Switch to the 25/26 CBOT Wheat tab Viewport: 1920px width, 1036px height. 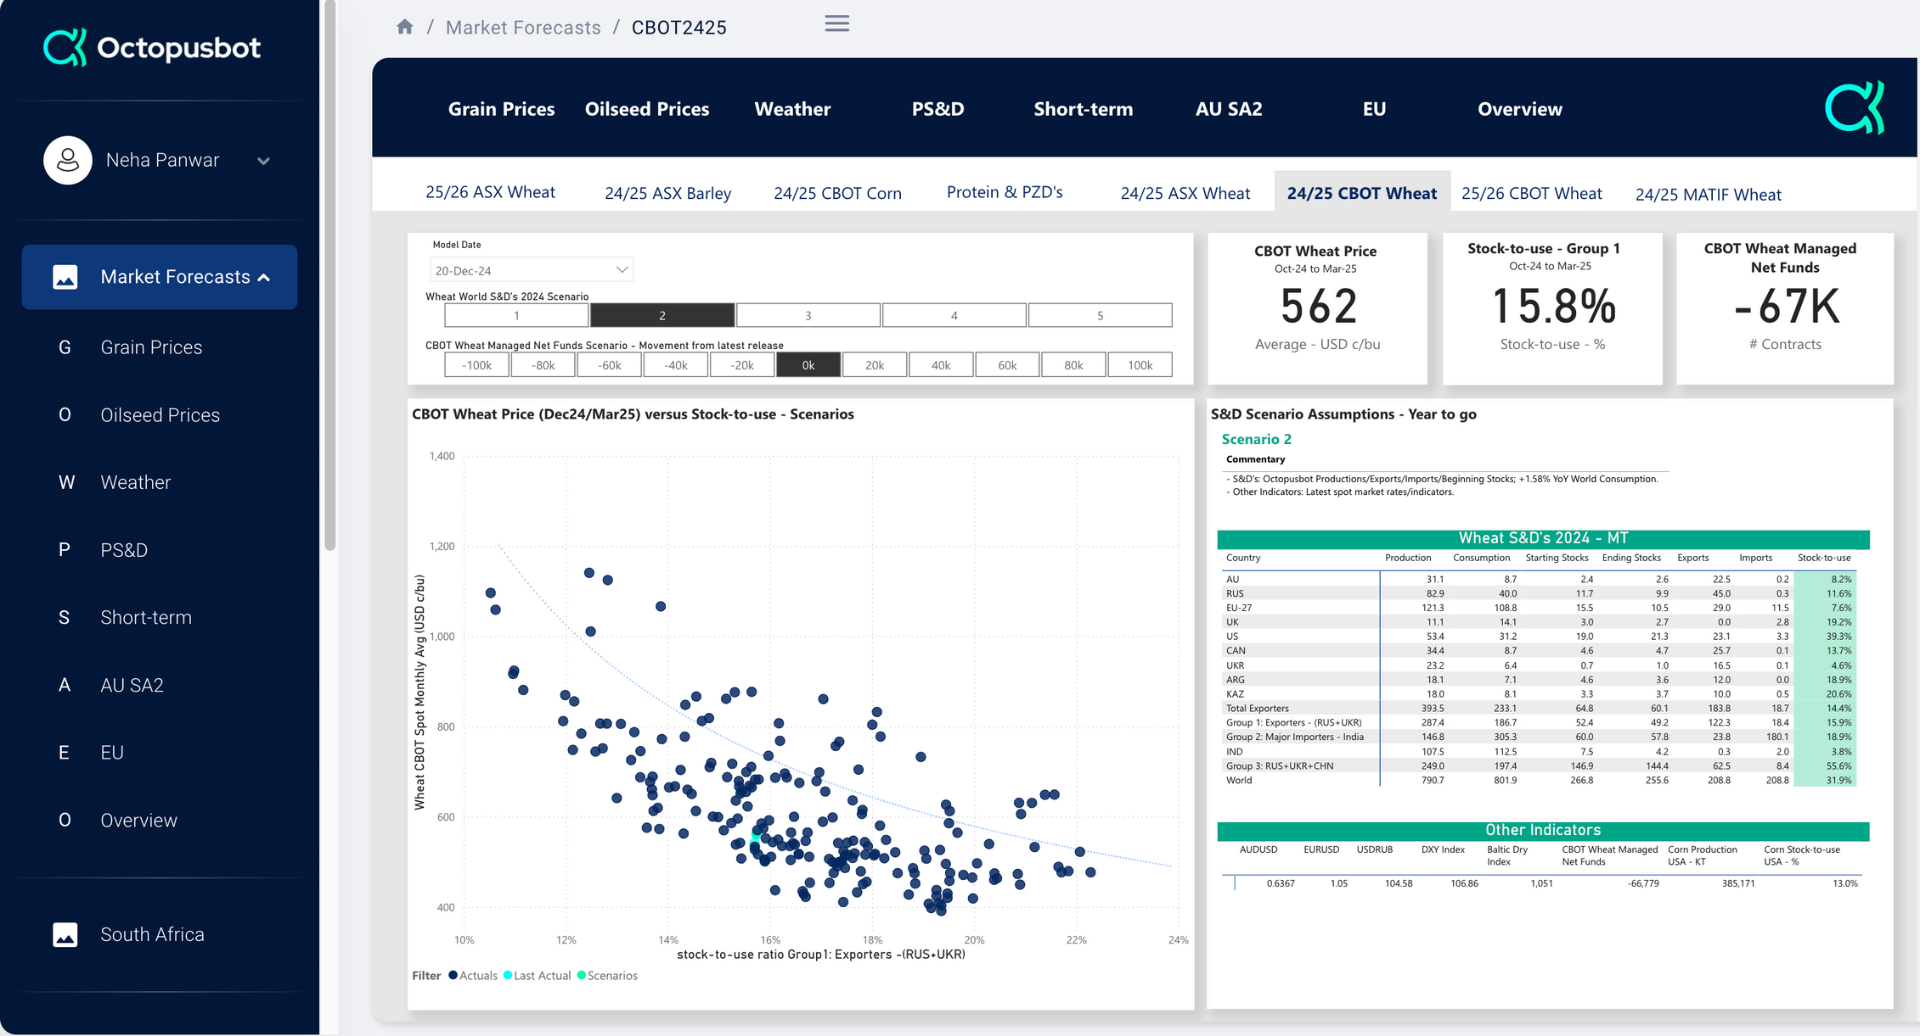[x=1532, y=193]
